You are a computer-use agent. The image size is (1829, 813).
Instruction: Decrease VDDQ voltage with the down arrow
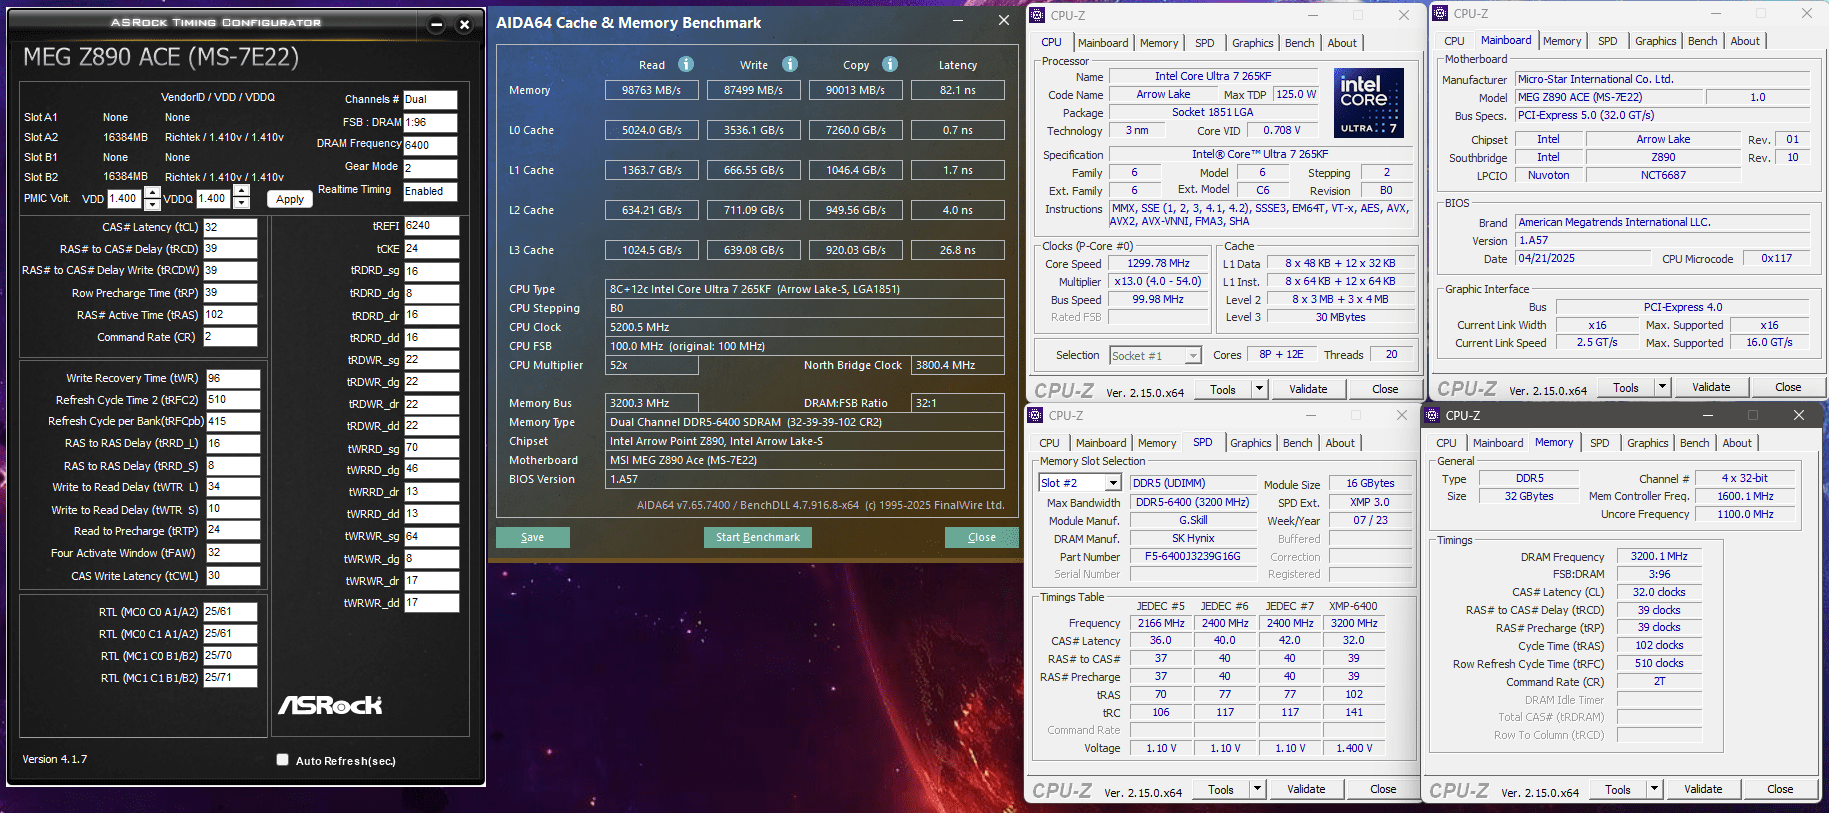[241, 204]
